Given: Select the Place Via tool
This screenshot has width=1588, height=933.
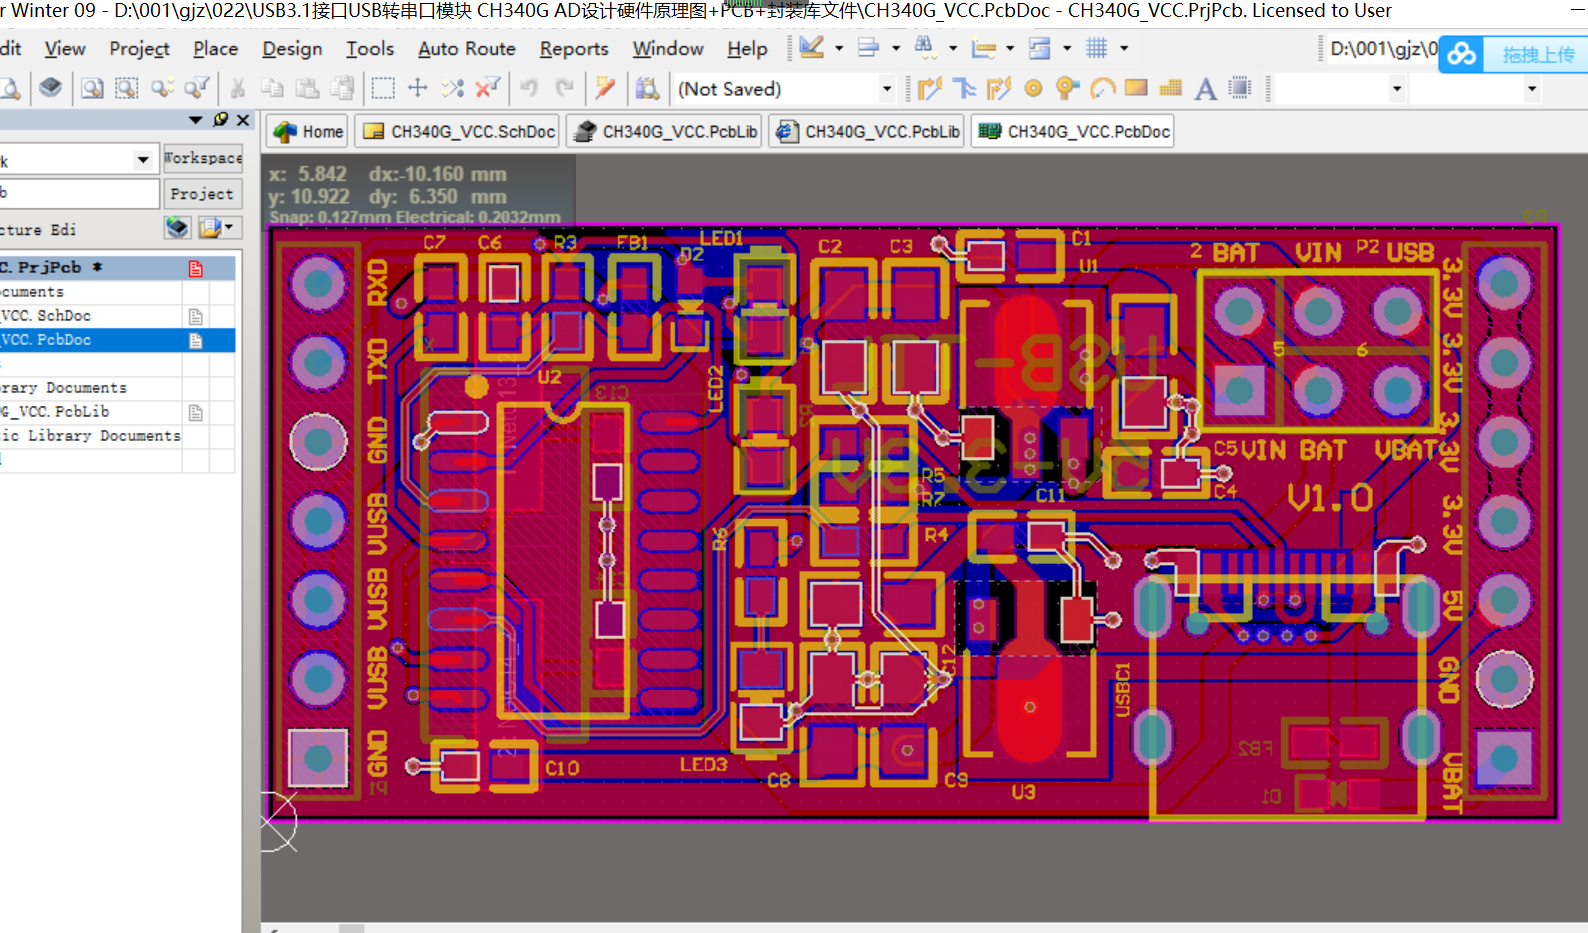Looking at the screenshot, I should point(1067,88).
